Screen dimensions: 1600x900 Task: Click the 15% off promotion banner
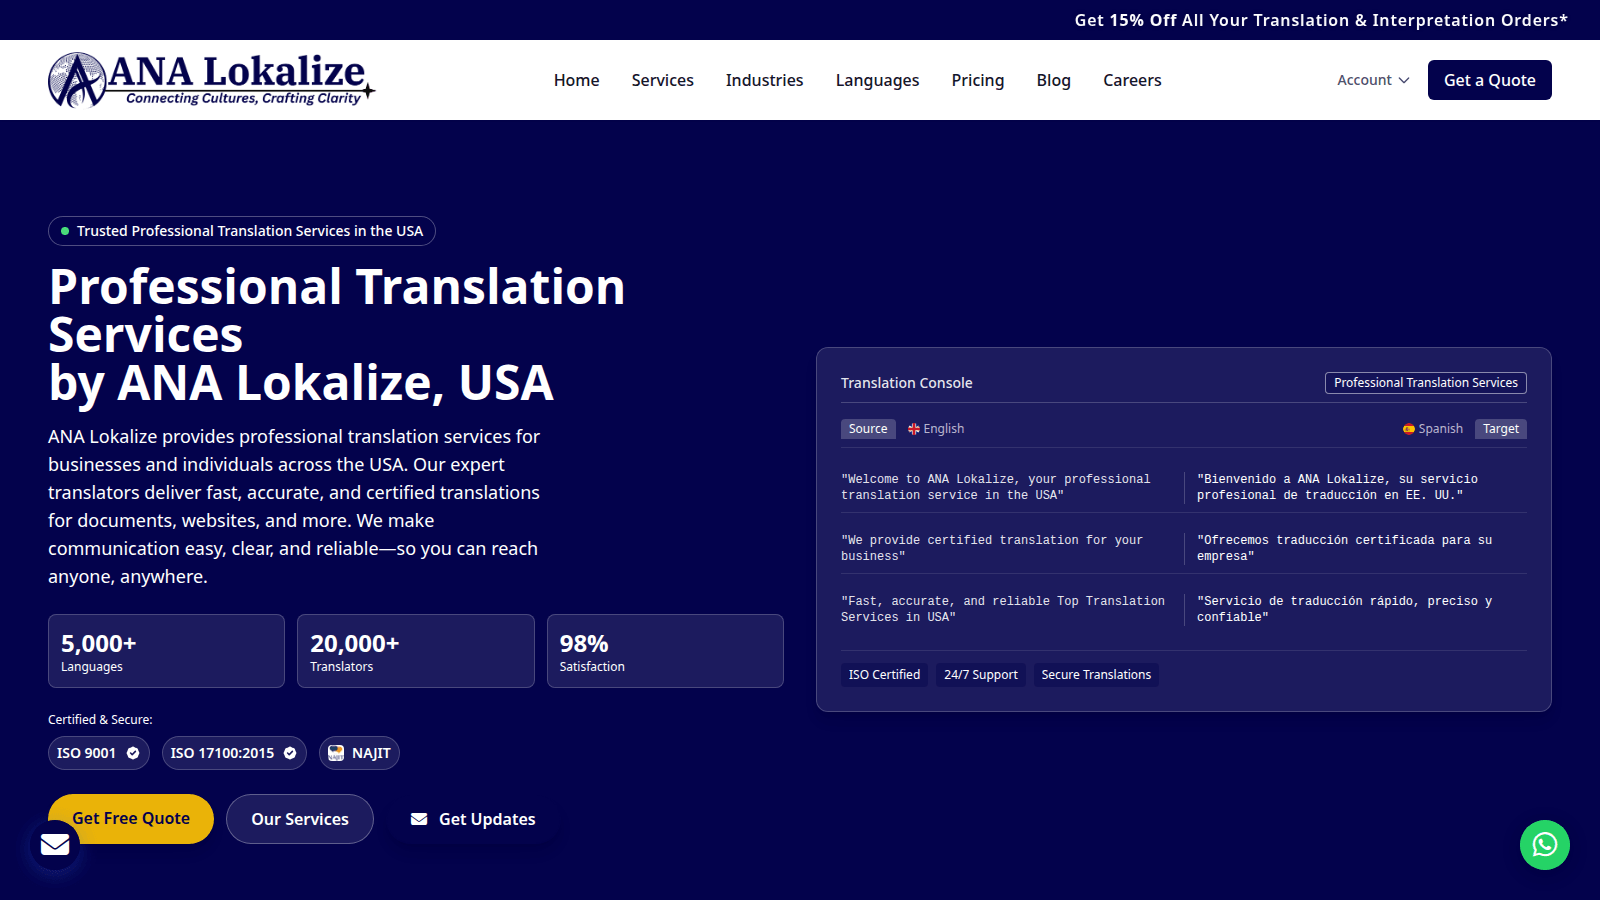(x=1321, y=20)
